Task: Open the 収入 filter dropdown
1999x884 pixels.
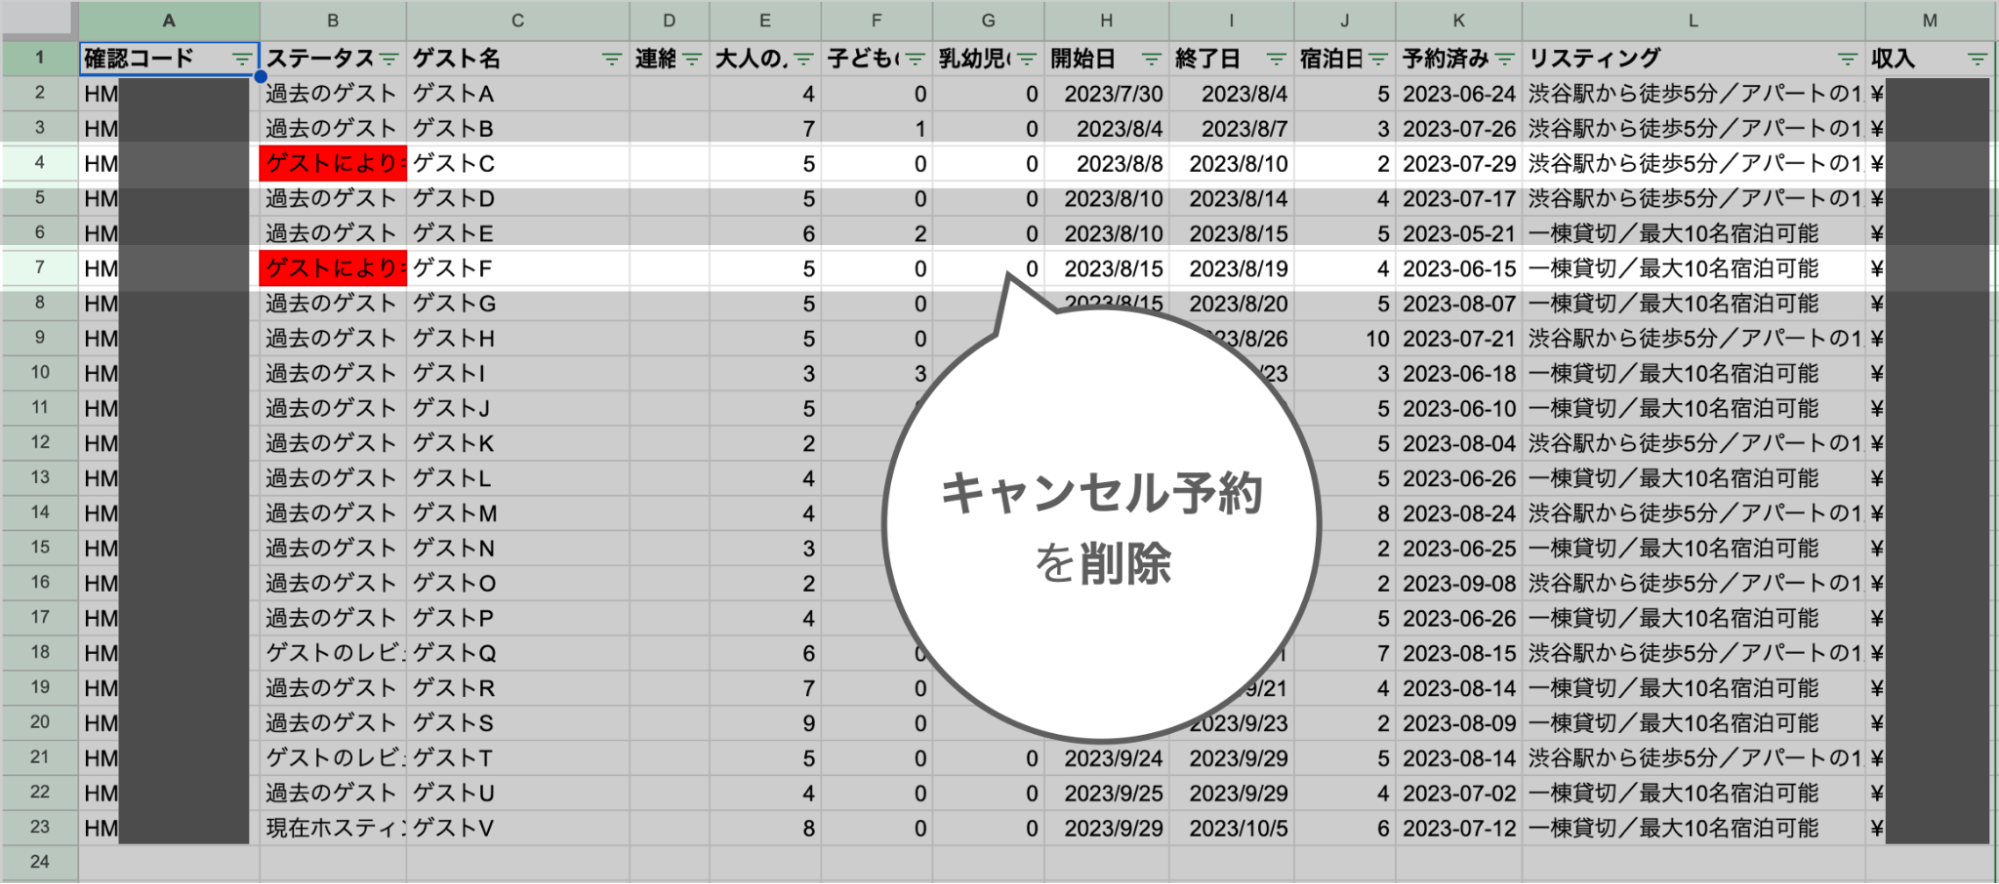Action: pos(1976,60)
